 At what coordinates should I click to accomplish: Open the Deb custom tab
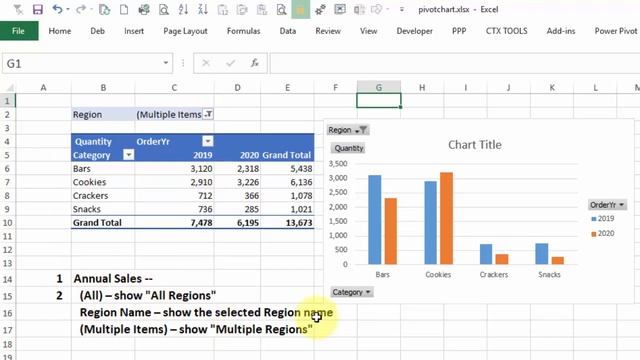pyautogui.click(x=98, y=31)
